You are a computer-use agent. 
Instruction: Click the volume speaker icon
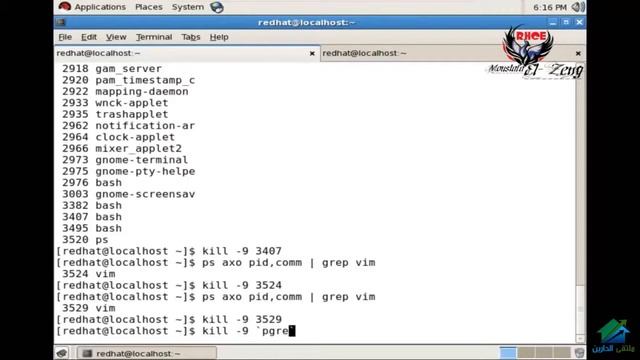pos(578,7)
